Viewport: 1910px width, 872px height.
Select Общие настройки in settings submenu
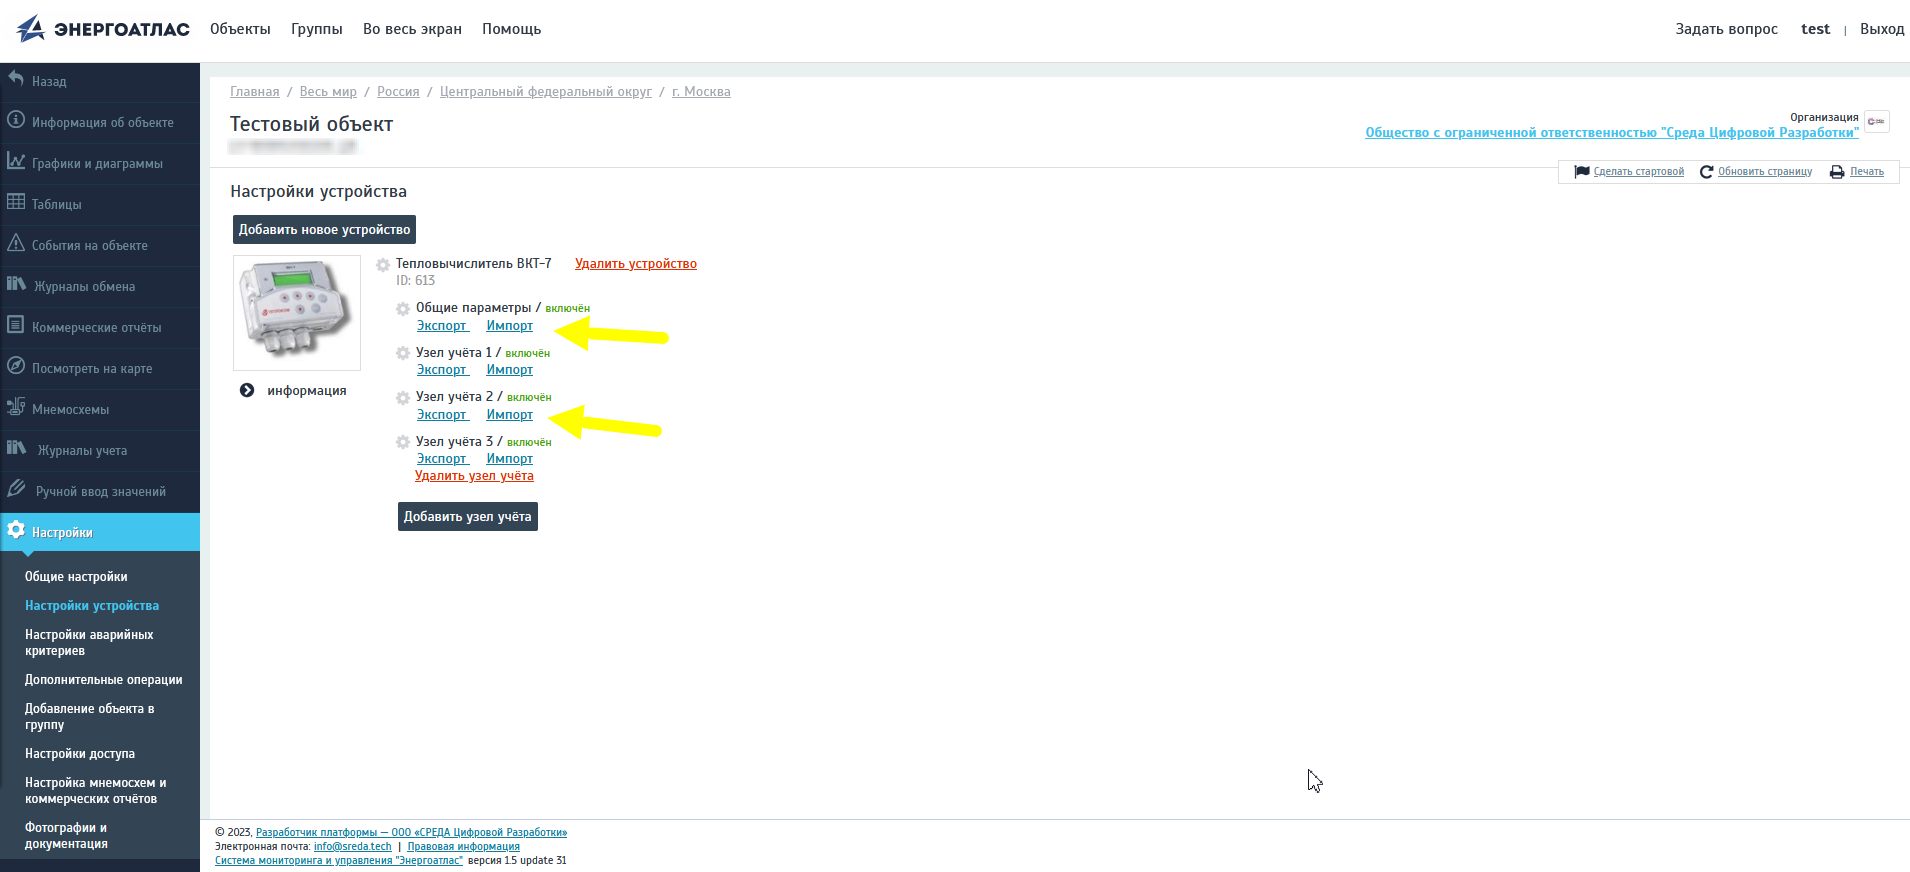coord(76,577)
